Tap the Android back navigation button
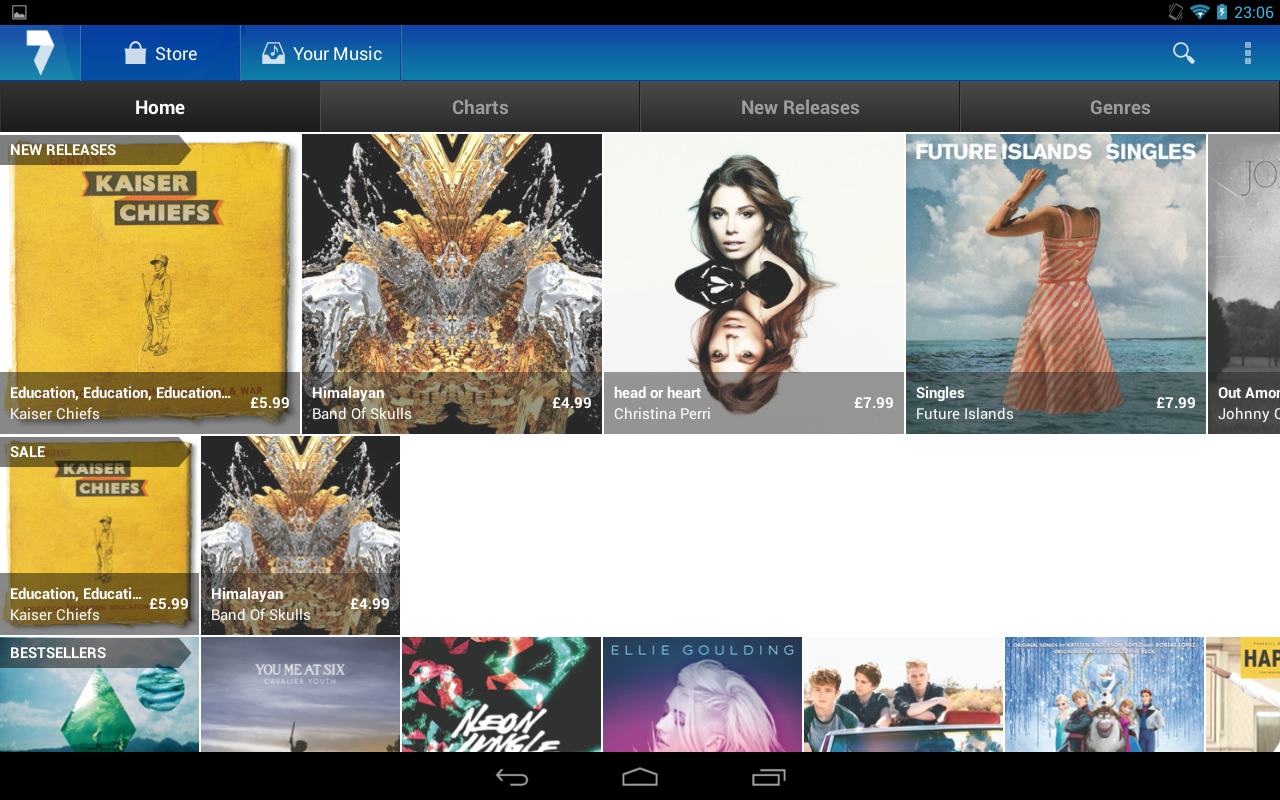The height and width of the screenshot is (800, 1280). click(x=512, y=777)
